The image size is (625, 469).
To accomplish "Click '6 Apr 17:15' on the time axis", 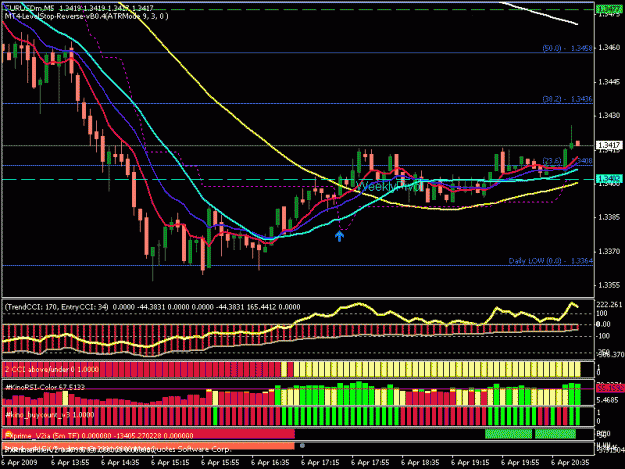I will pyautogui.click(x=320, y=463).
